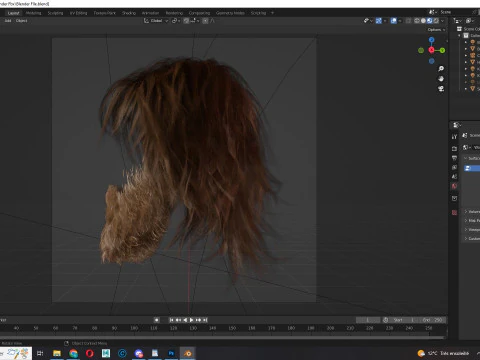Toggle auto keying record button
The height and width of the screenshot is (360, 480).
tap(156, 320)
